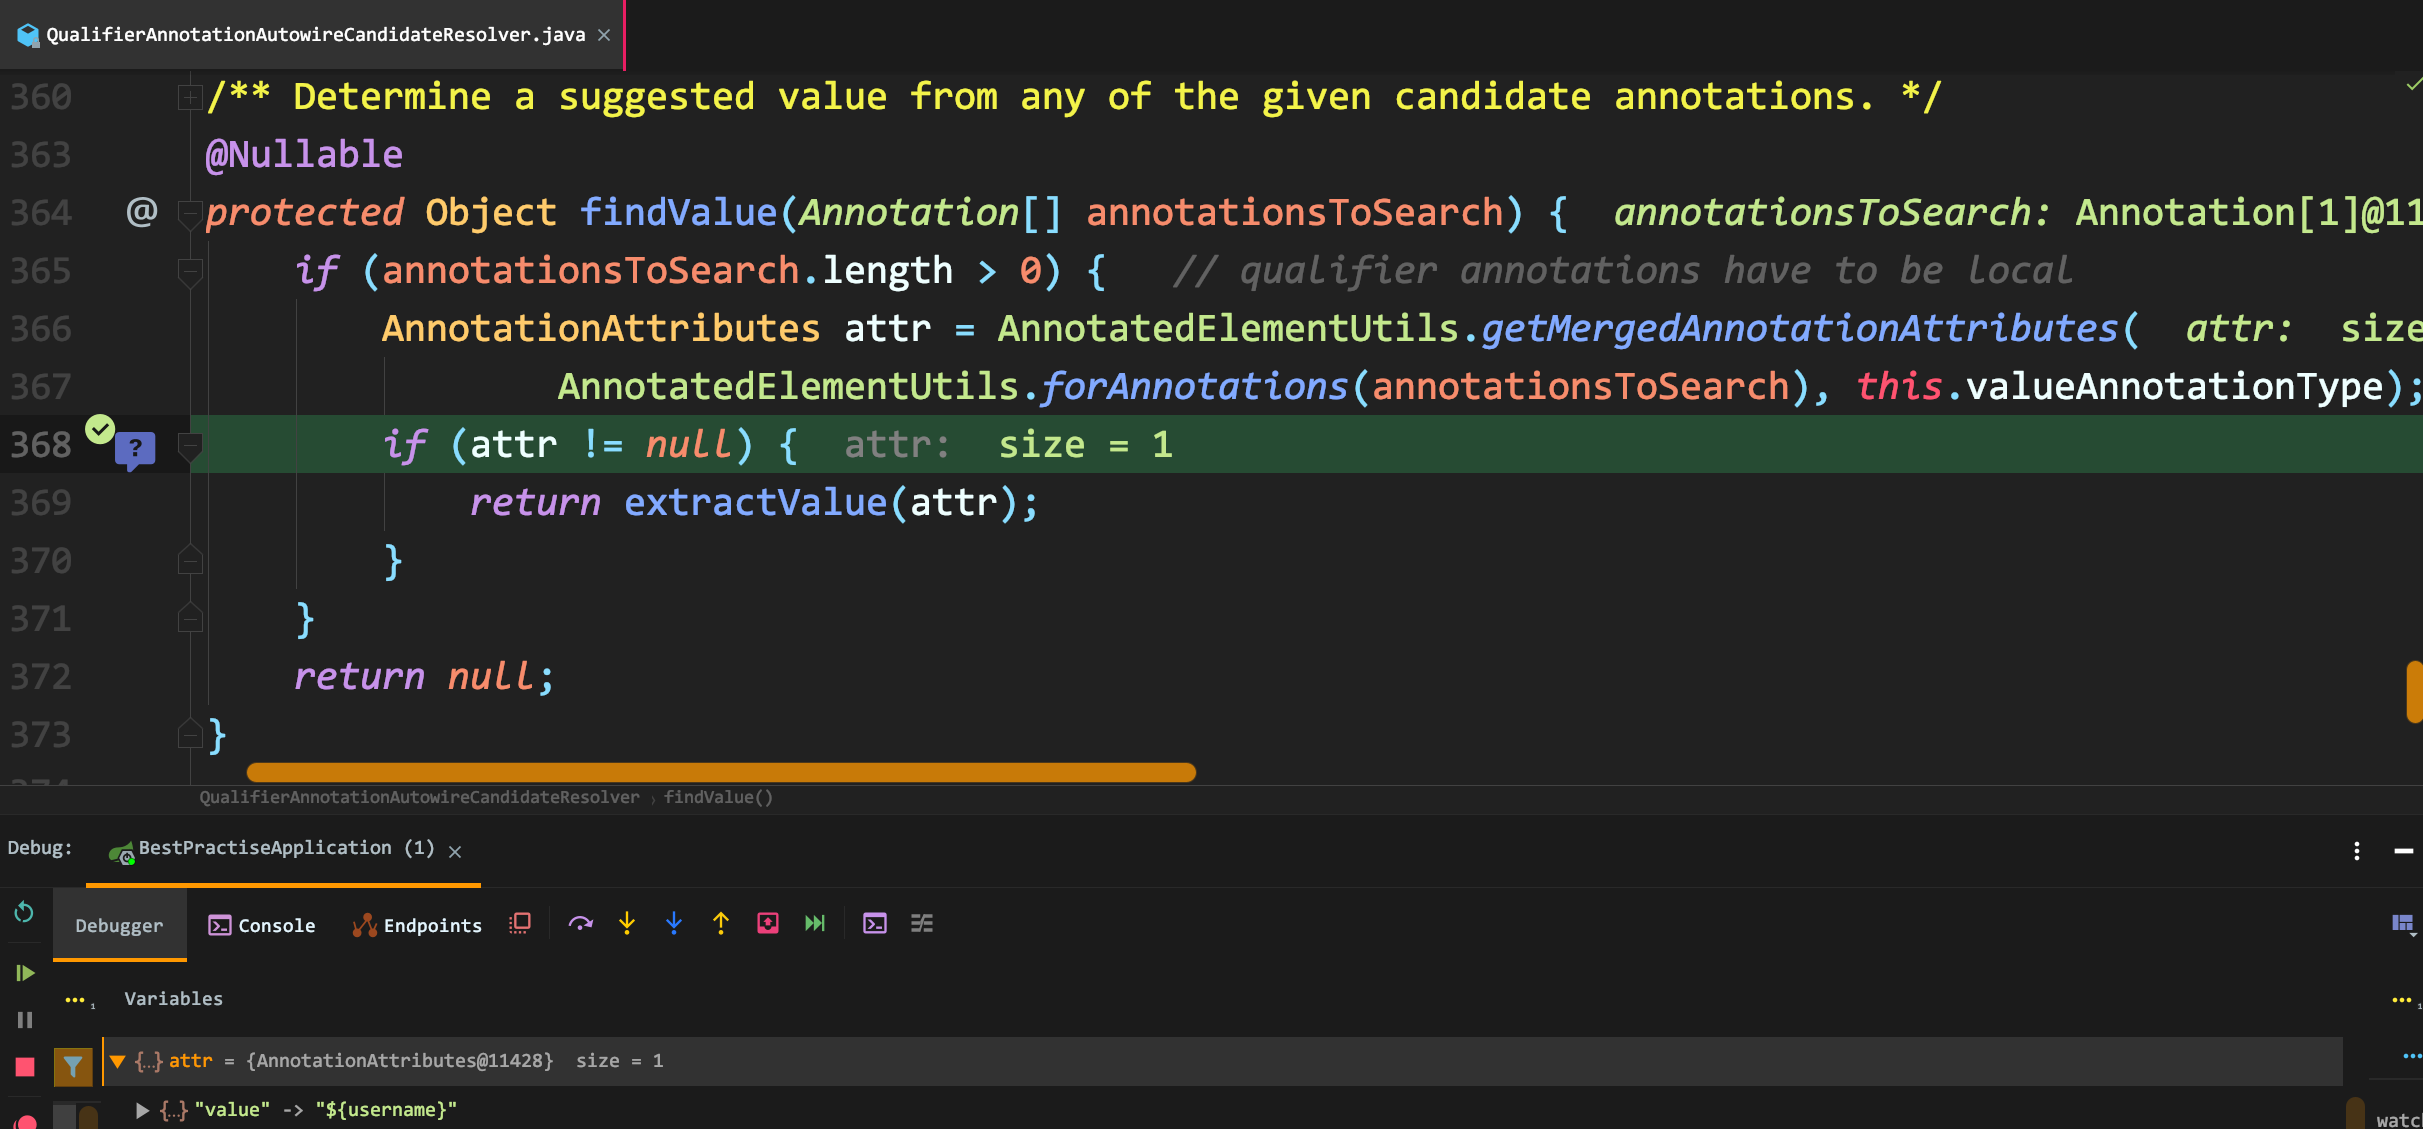2423x1129 pixels.
Task: Click the yellow Step Into arrow
Action: (x=627, y=924)
